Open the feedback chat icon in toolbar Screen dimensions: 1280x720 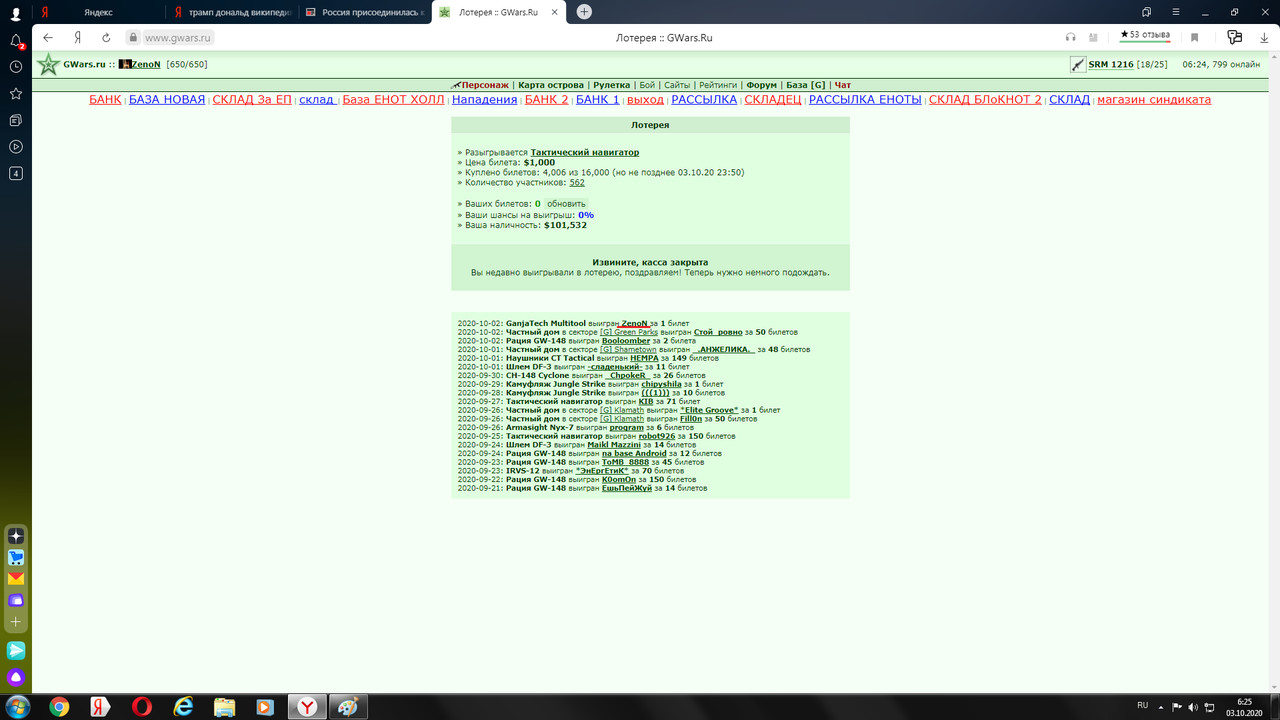(x=1234, y=37)
